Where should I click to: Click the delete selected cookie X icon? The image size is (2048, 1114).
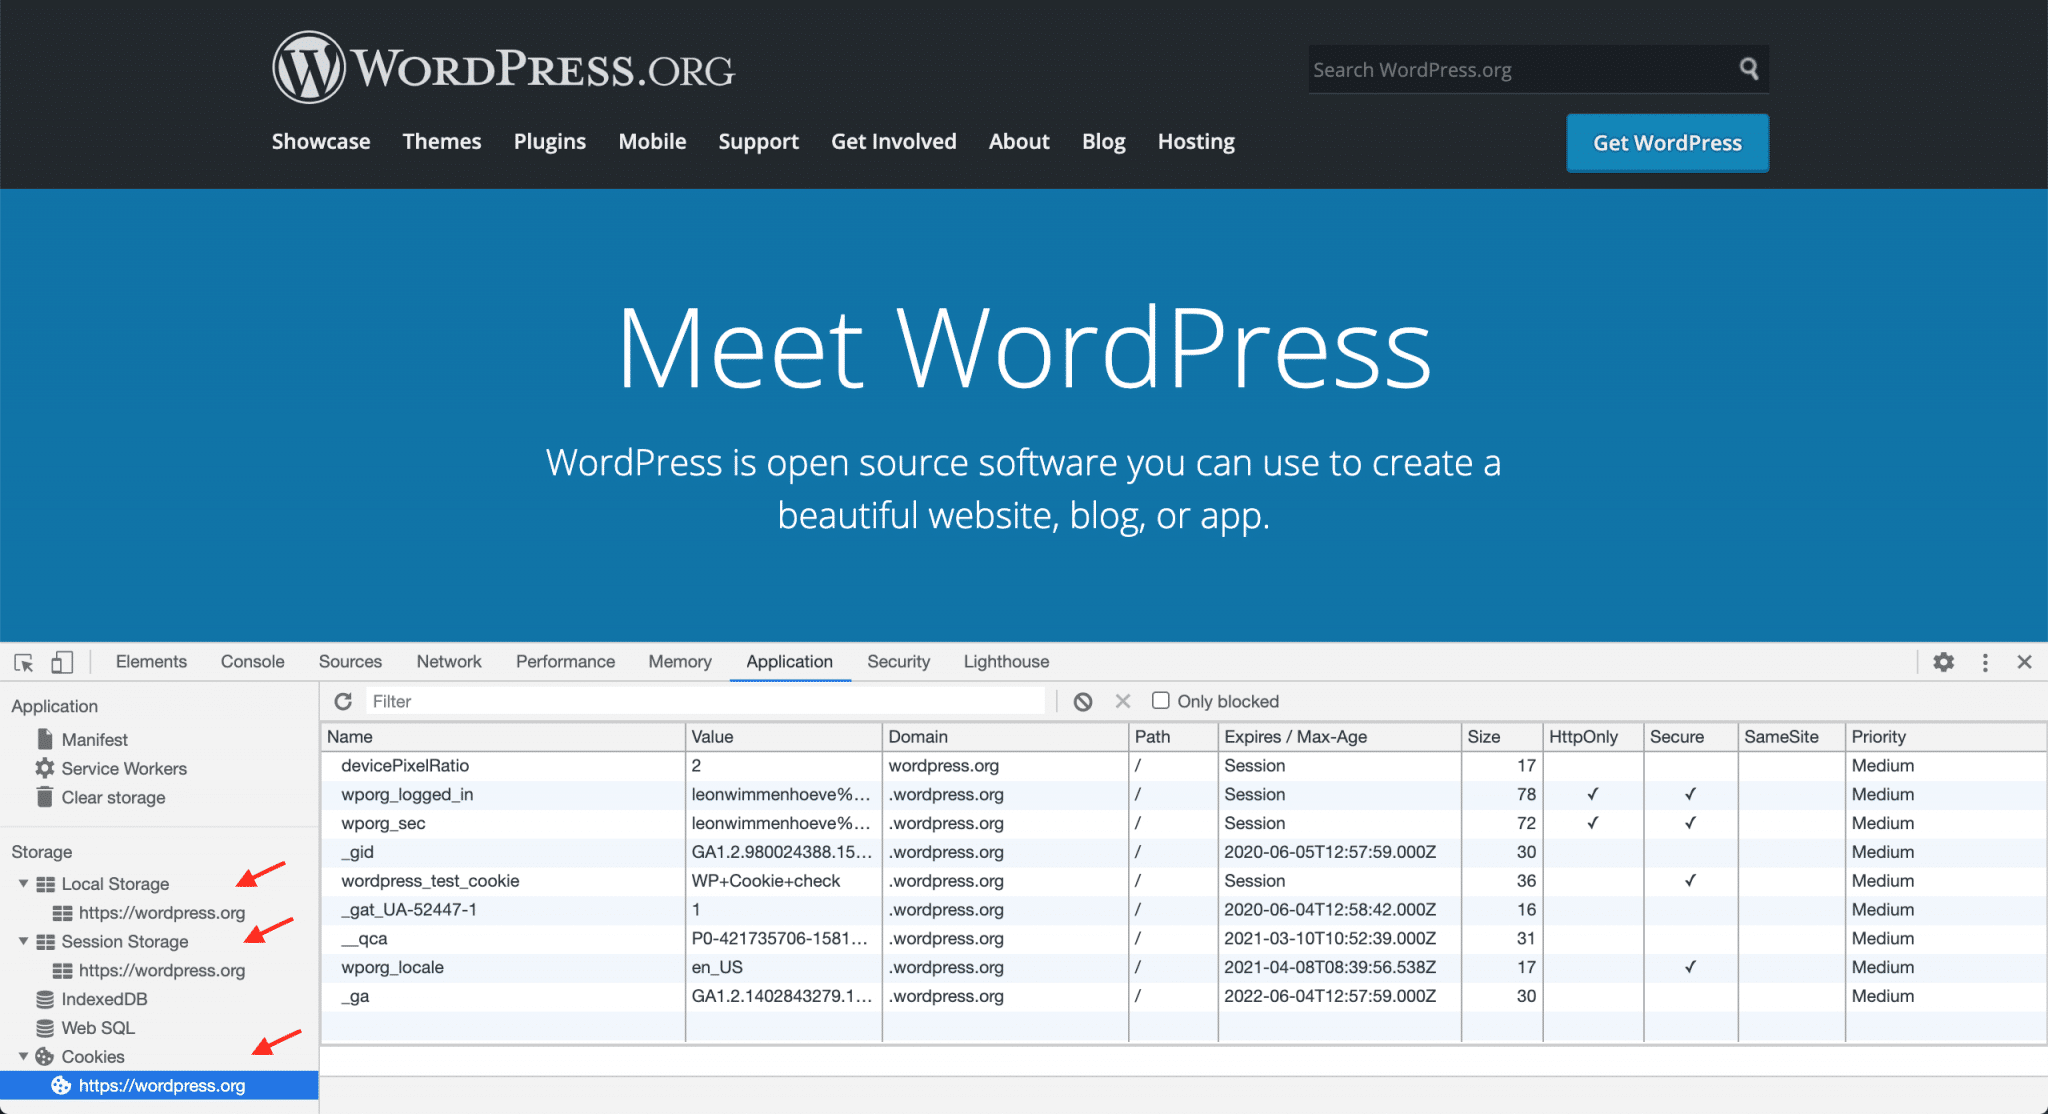point(1123,701)
